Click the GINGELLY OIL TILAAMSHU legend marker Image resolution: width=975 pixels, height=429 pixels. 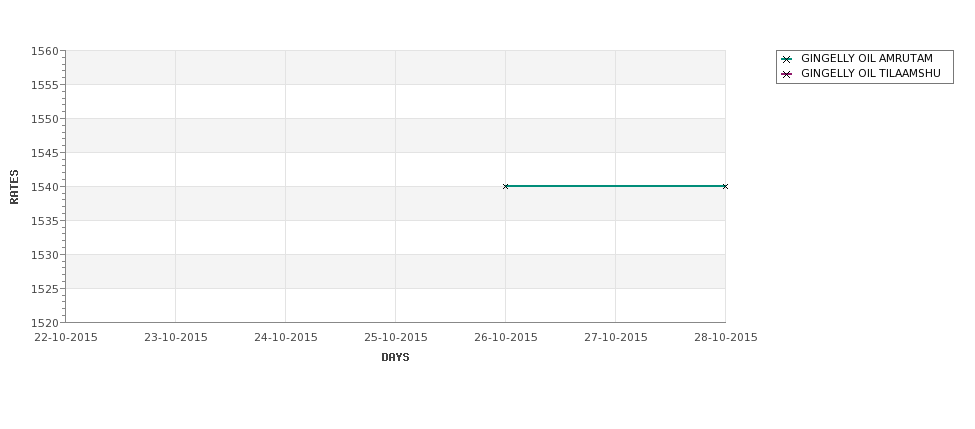click(787, 74)
